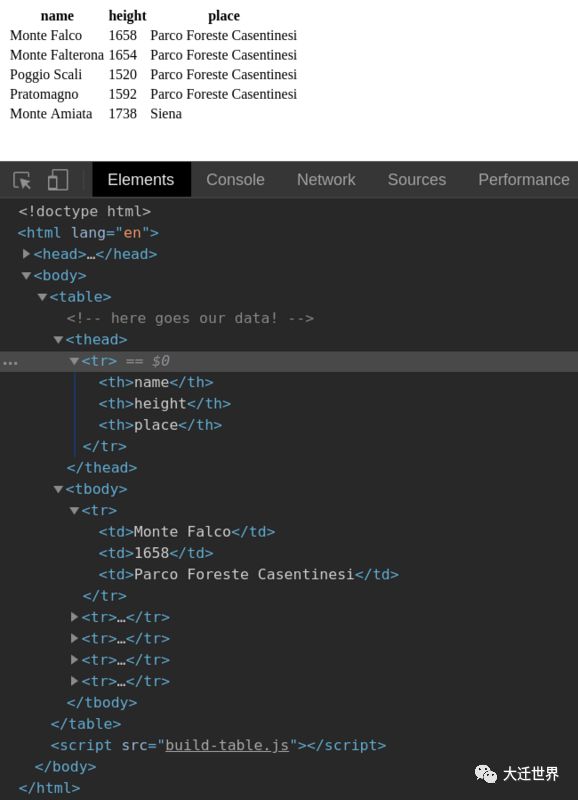Open the Network panel

click(x=326, y=180)
